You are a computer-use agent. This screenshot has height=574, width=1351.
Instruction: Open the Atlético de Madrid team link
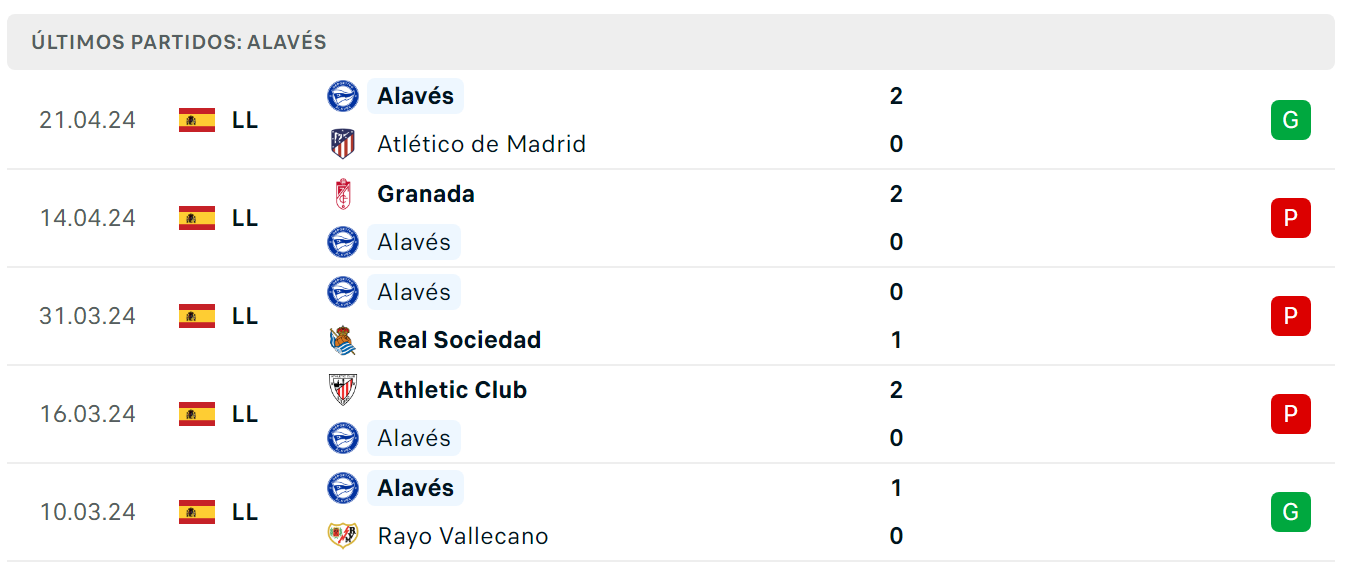(x=481, y=144)
